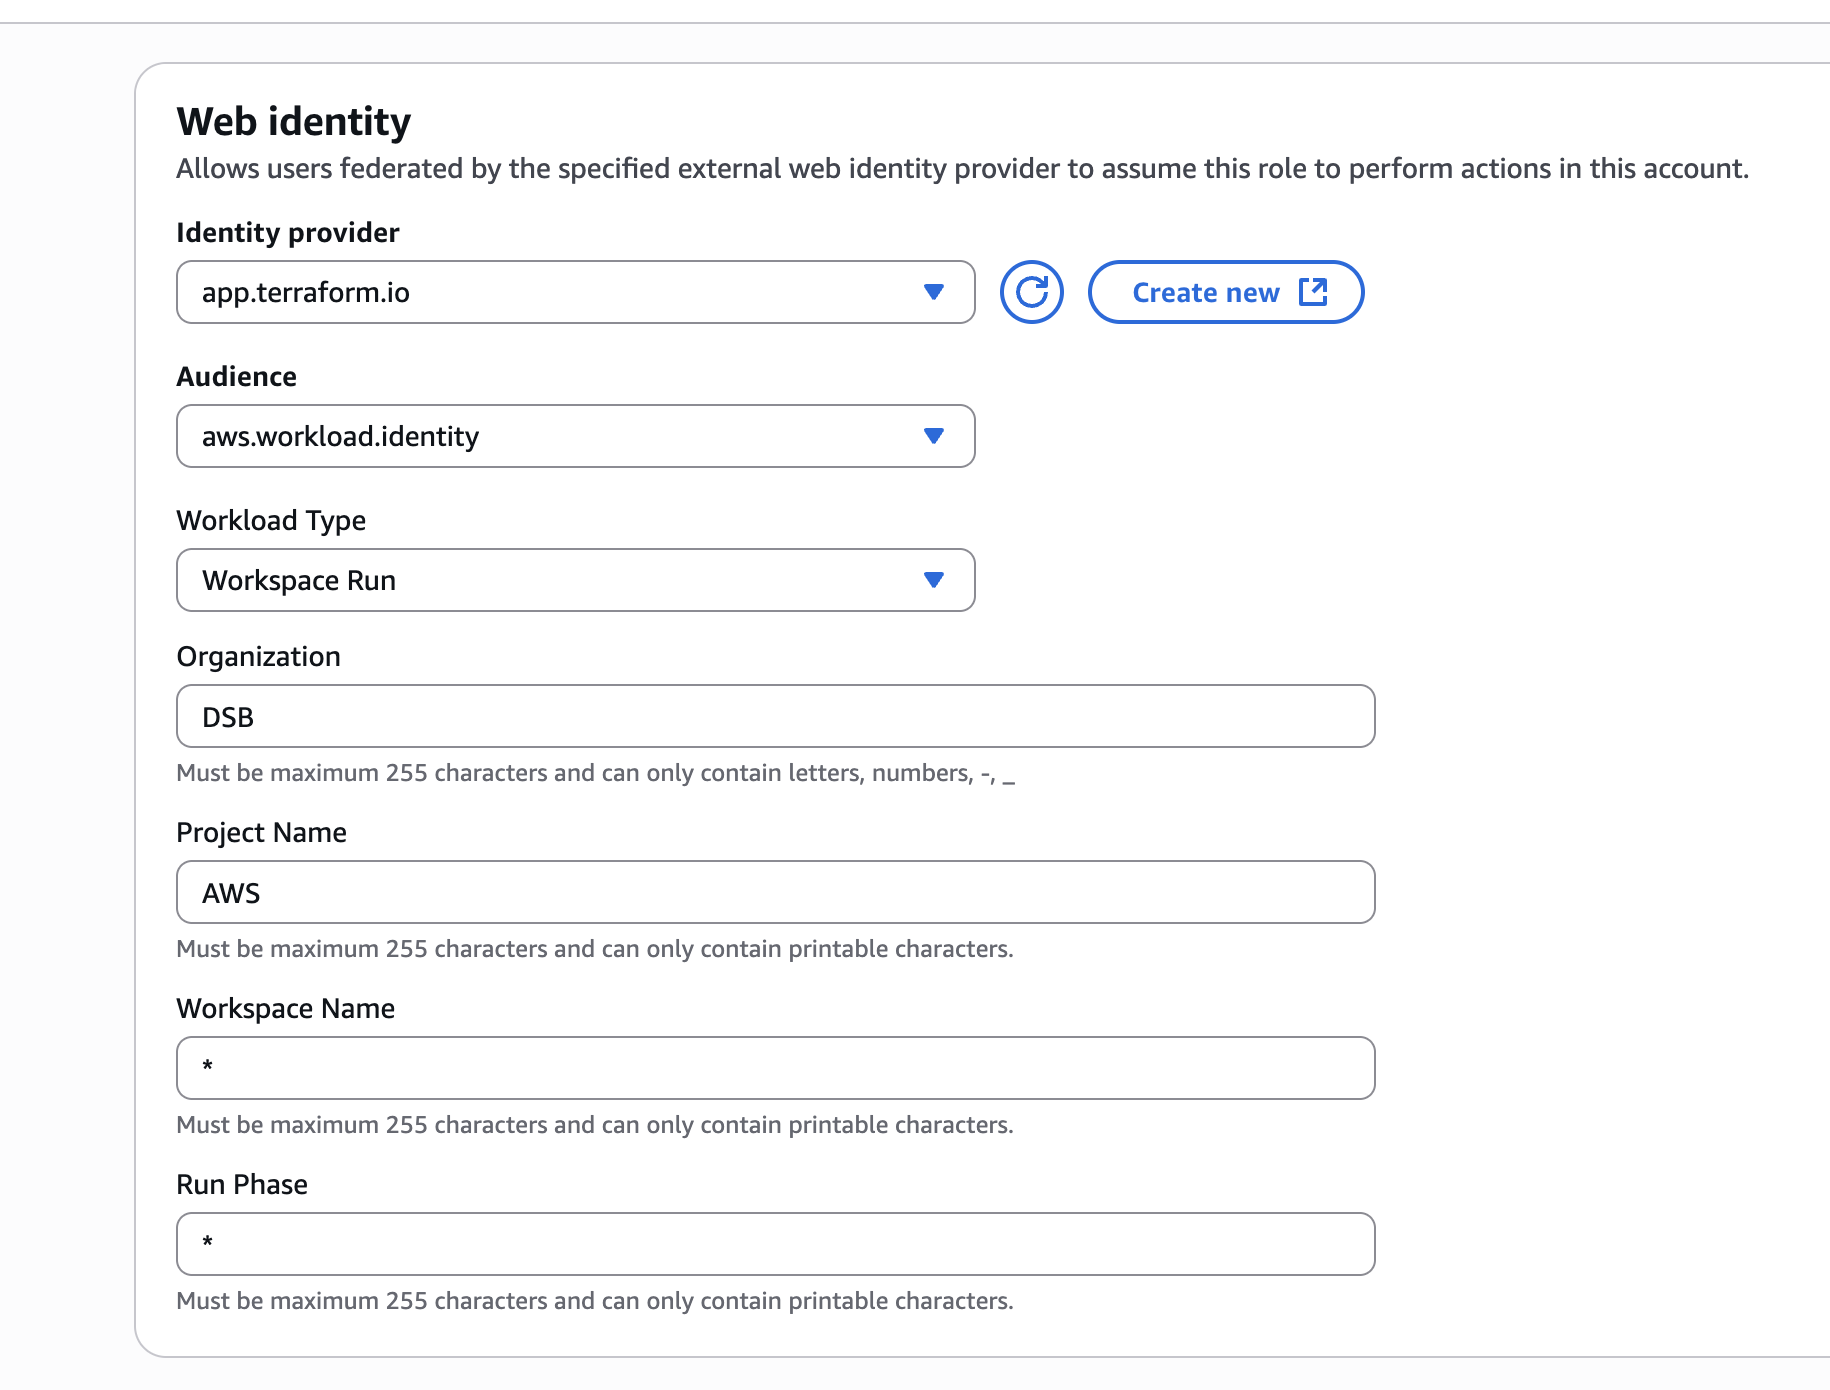Viewport: 1830px width, 1390px height.
Task: Click the Web identity heading
Action: pos(294,122)
